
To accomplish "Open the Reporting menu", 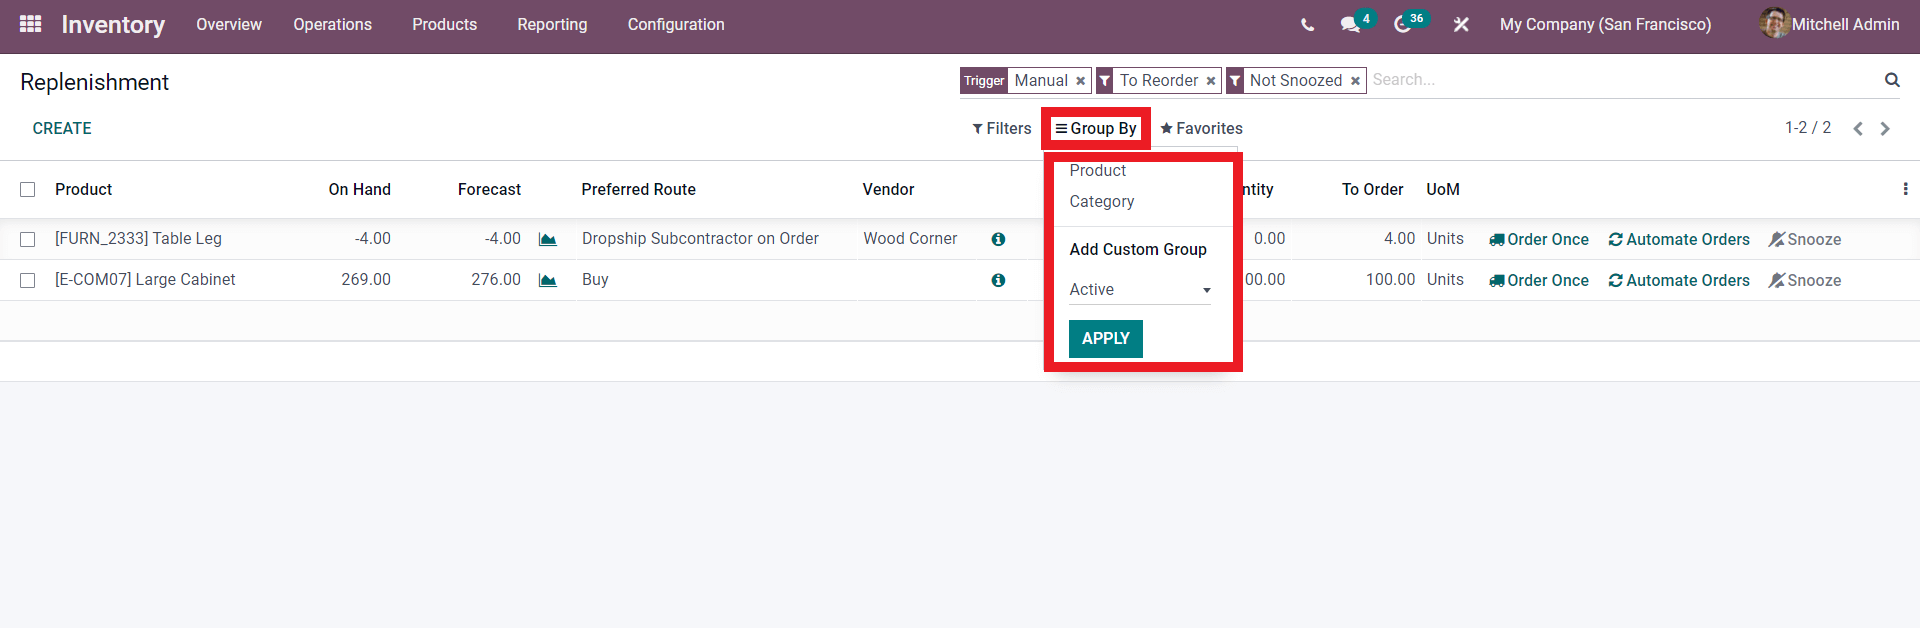I will (x=552, y=24).
